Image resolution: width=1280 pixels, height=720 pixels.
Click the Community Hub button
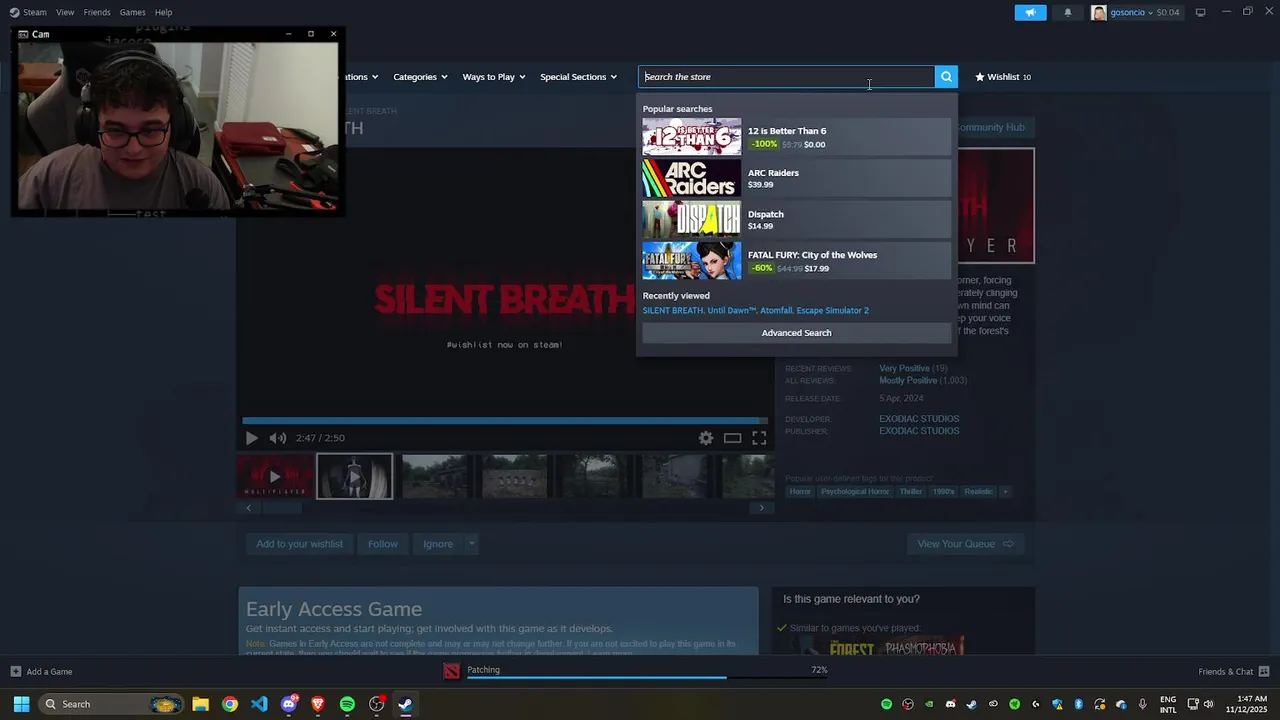[992, 127]
